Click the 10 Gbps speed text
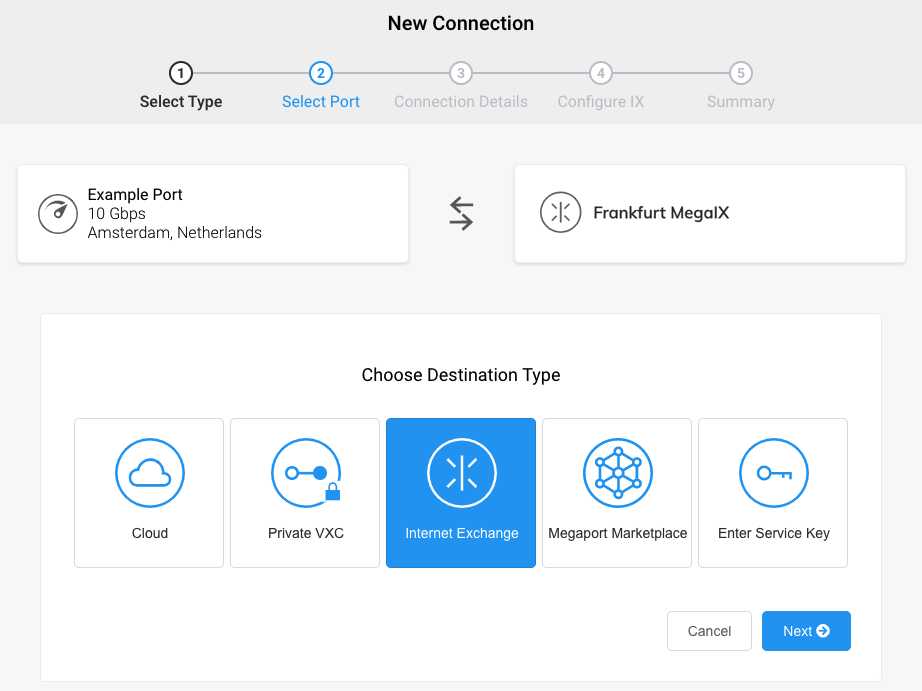 (x=116, y=213)
